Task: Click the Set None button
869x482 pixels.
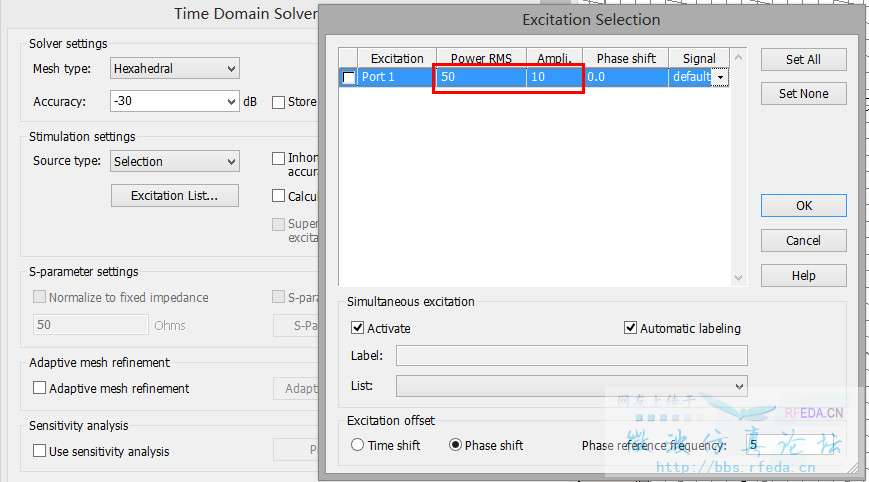Action: coord(803,94)
